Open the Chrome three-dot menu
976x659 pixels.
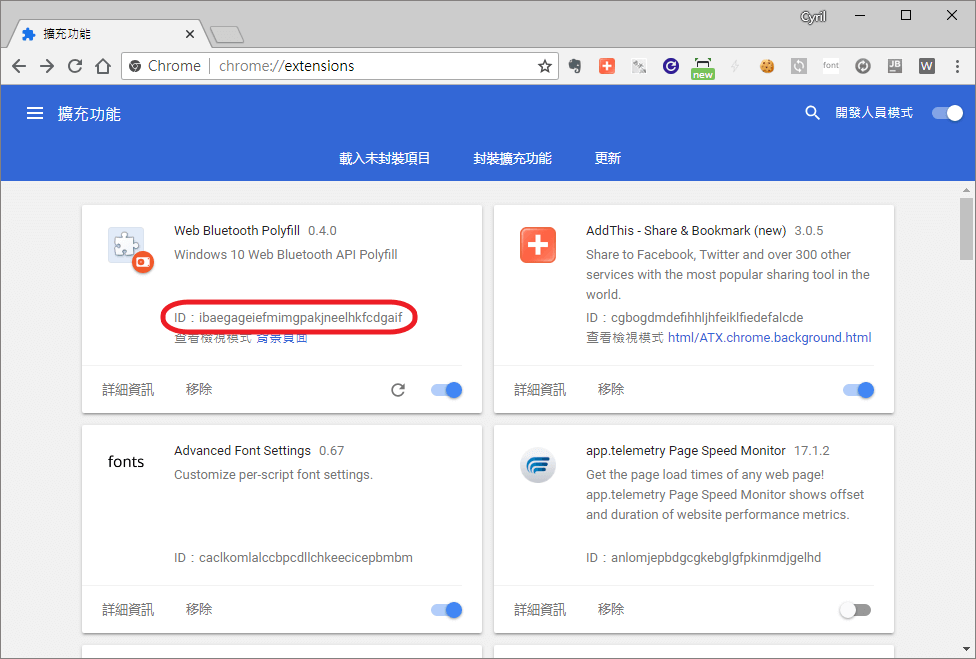tap(957, 66)
